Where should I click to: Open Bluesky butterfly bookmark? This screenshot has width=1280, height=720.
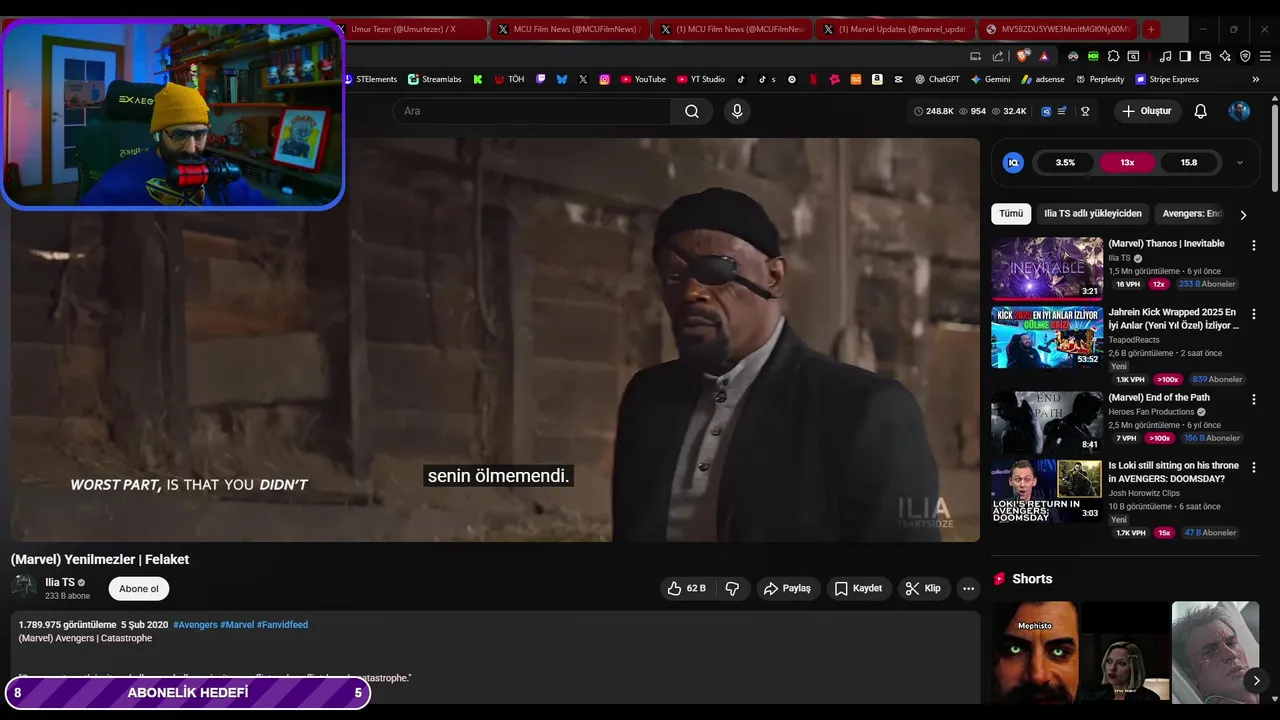tap(562, 79)
